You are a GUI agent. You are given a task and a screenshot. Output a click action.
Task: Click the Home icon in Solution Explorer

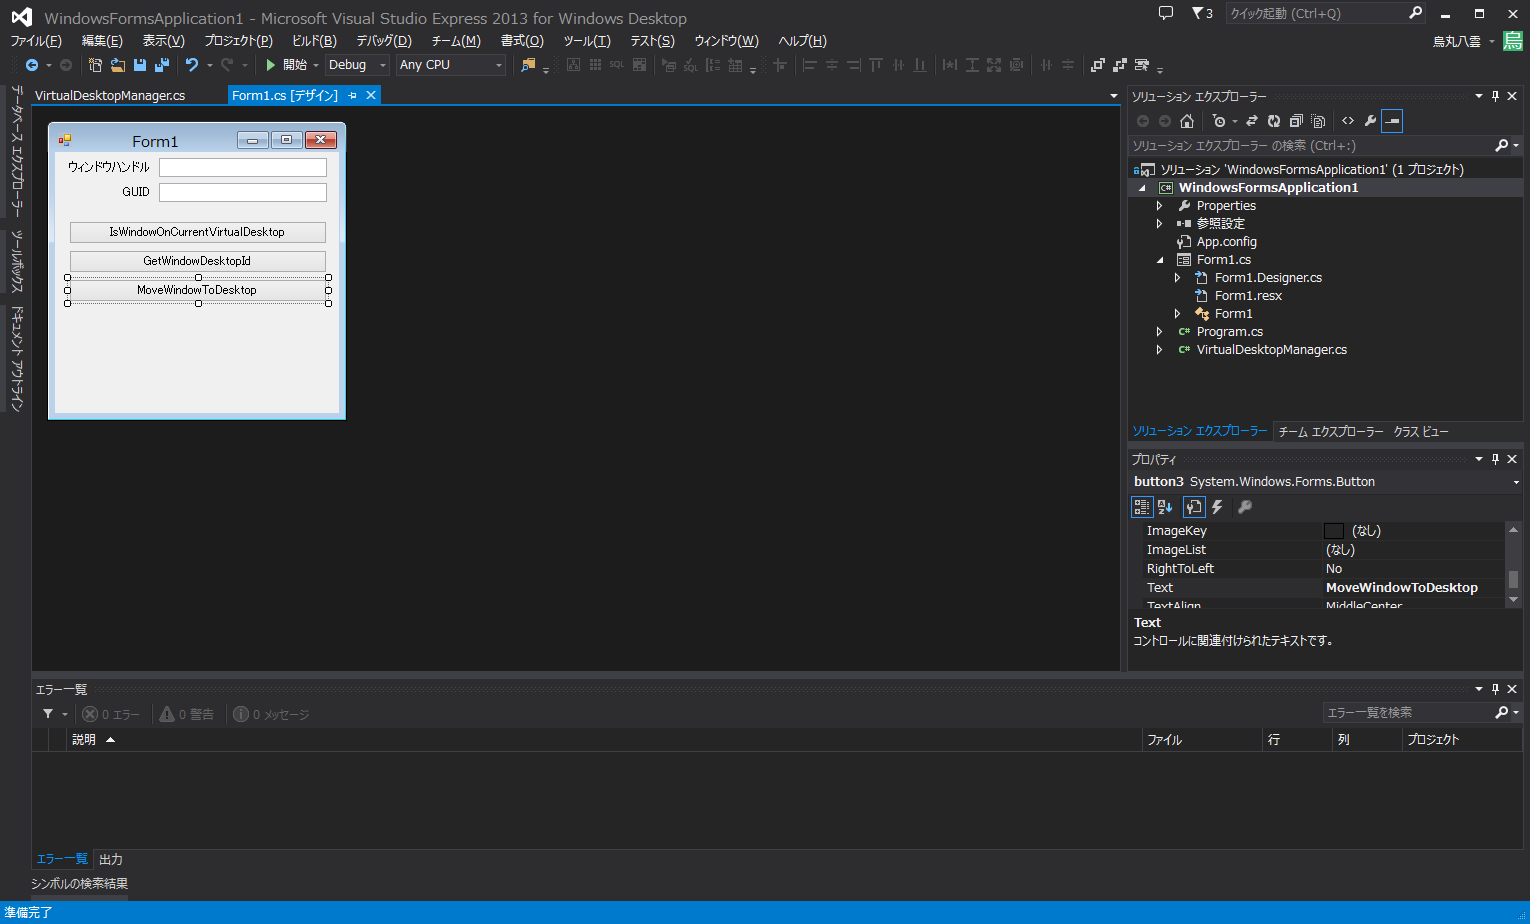click(x=1187, y=121)
